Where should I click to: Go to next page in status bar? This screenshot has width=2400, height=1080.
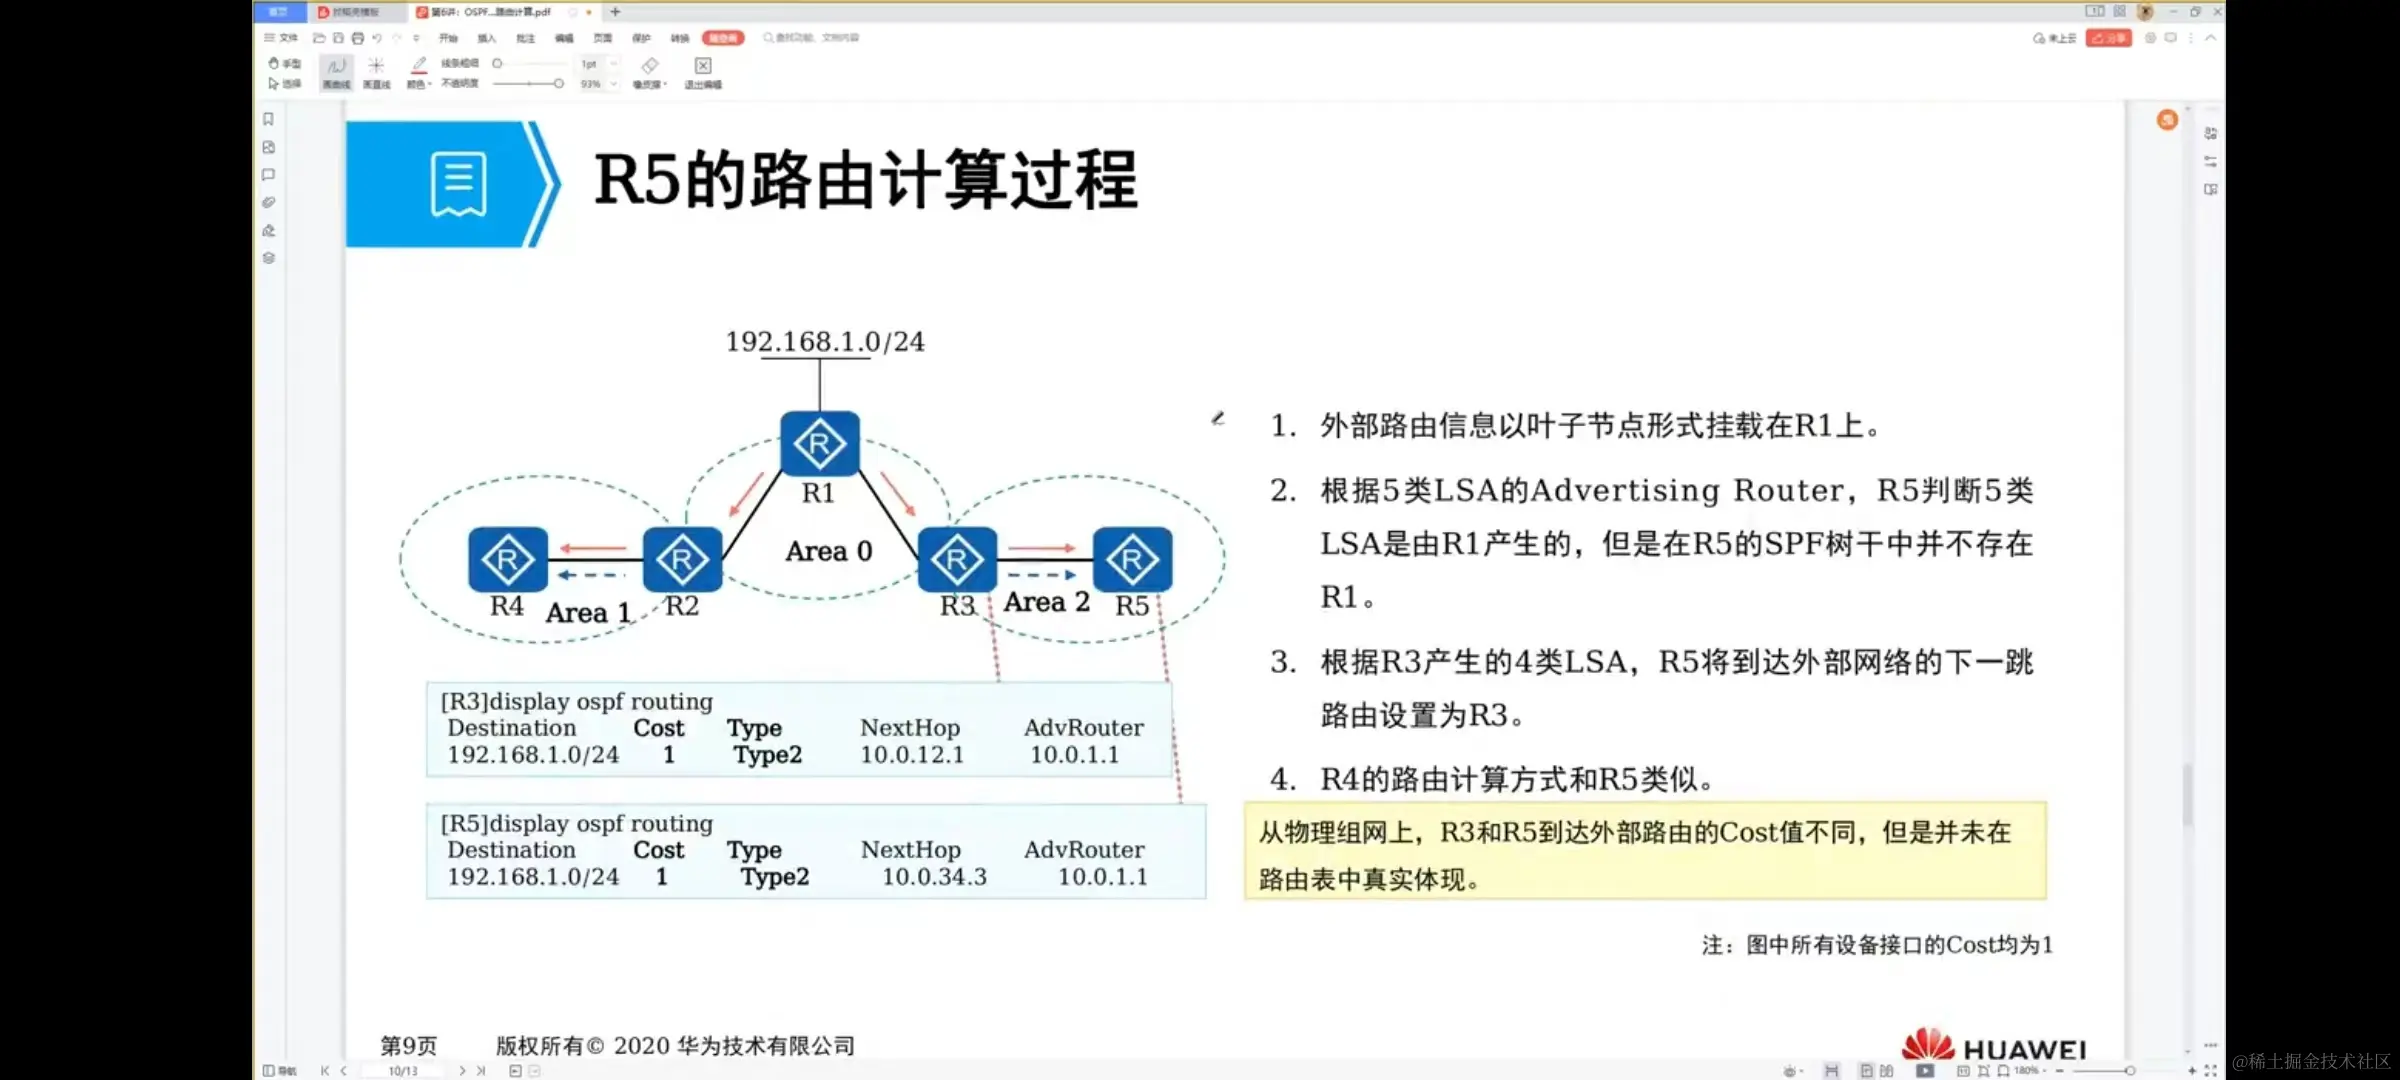[462, 1070]
